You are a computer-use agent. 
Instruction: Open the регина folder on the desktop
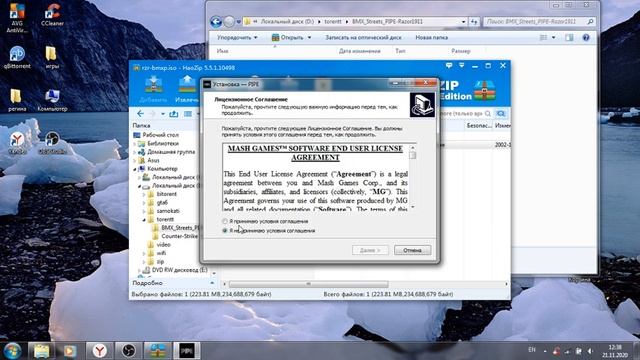point(17,100)
